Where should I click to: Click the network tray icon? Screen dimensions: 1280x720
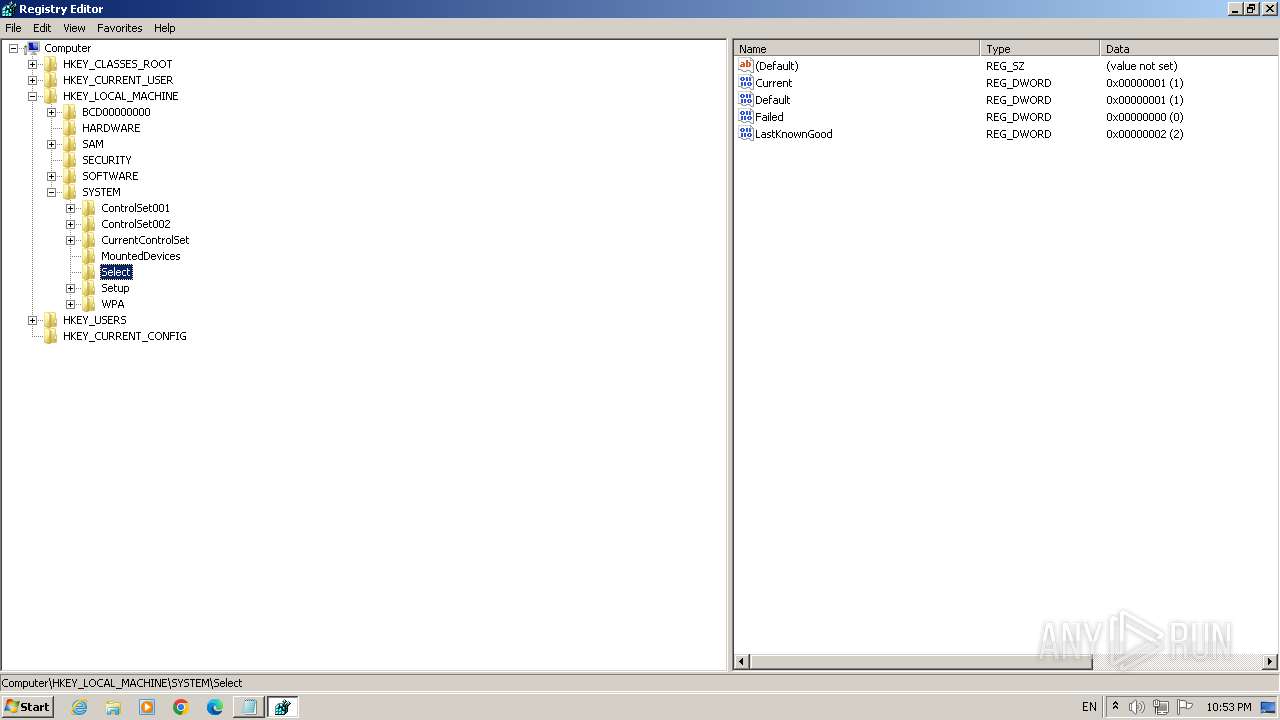[1161, 707]
